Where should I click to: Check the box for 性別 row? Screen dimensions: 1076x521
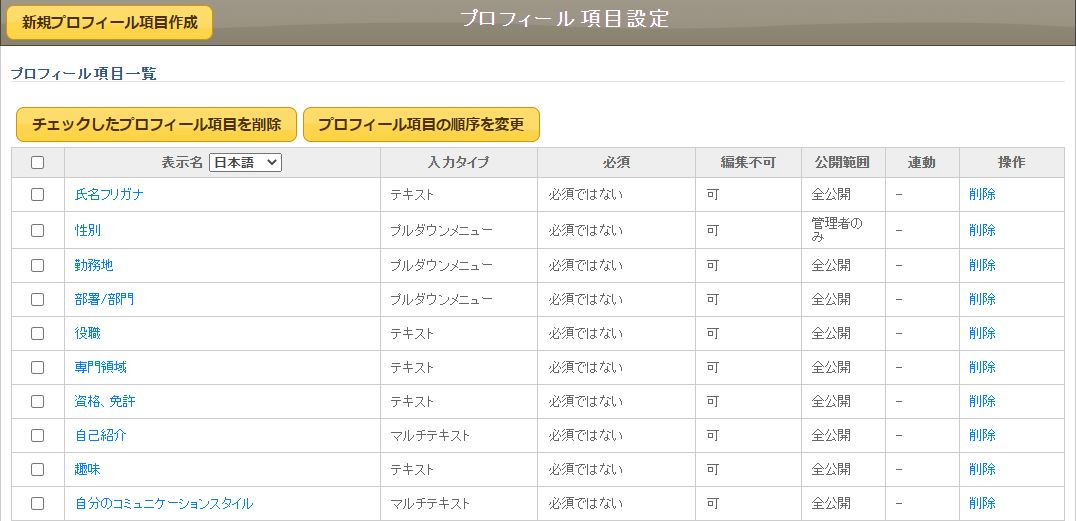point(38,231)
